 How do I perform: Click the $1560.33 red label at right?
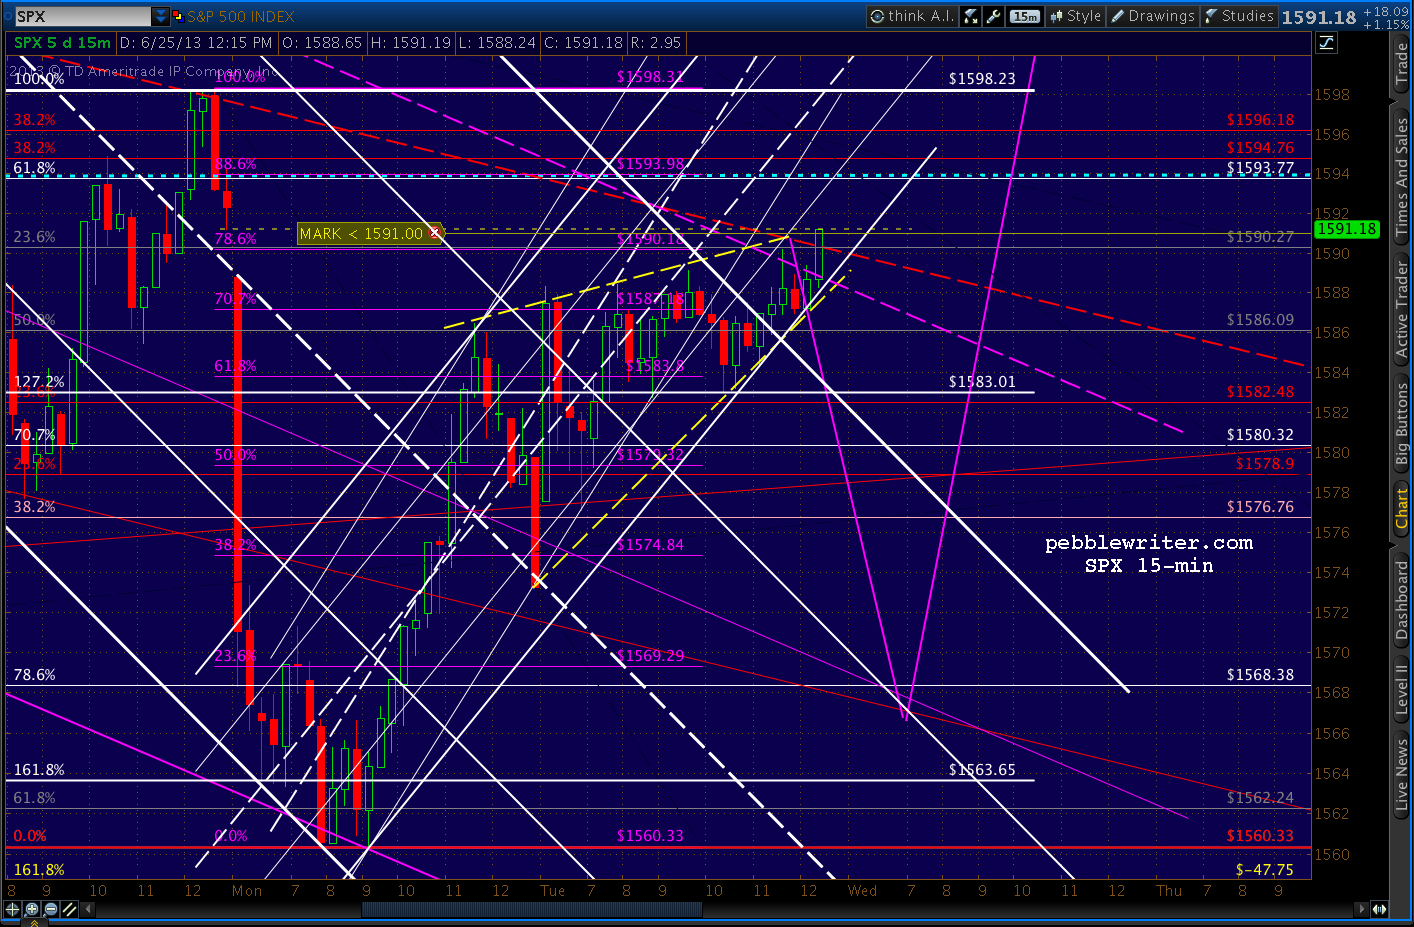[1261, 836]
